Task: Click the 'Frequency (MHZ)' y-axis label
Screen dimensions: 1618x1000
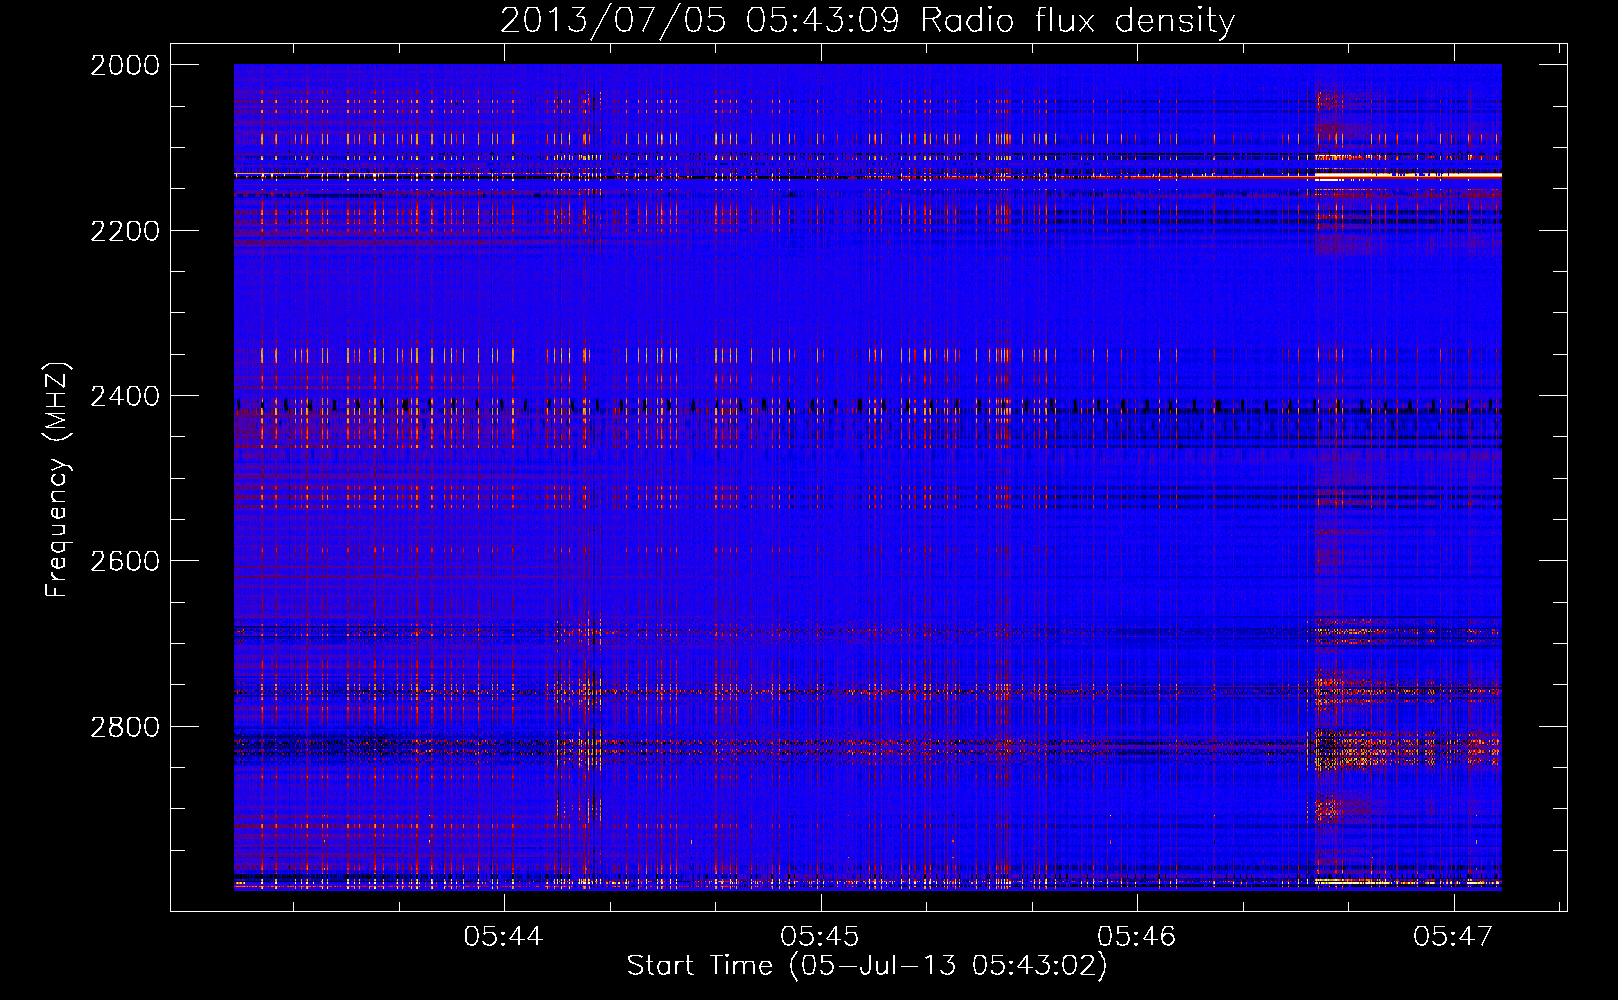Action: (x=56, y=480)
